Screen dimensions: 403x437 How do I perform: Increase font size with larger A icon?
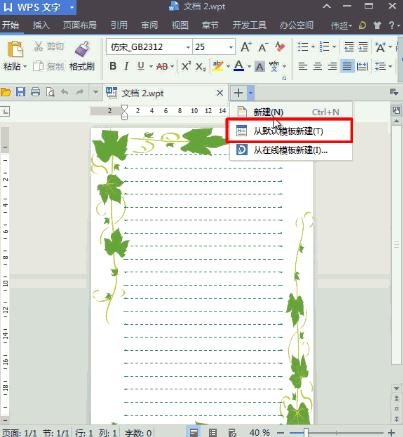tap(246, 47)
